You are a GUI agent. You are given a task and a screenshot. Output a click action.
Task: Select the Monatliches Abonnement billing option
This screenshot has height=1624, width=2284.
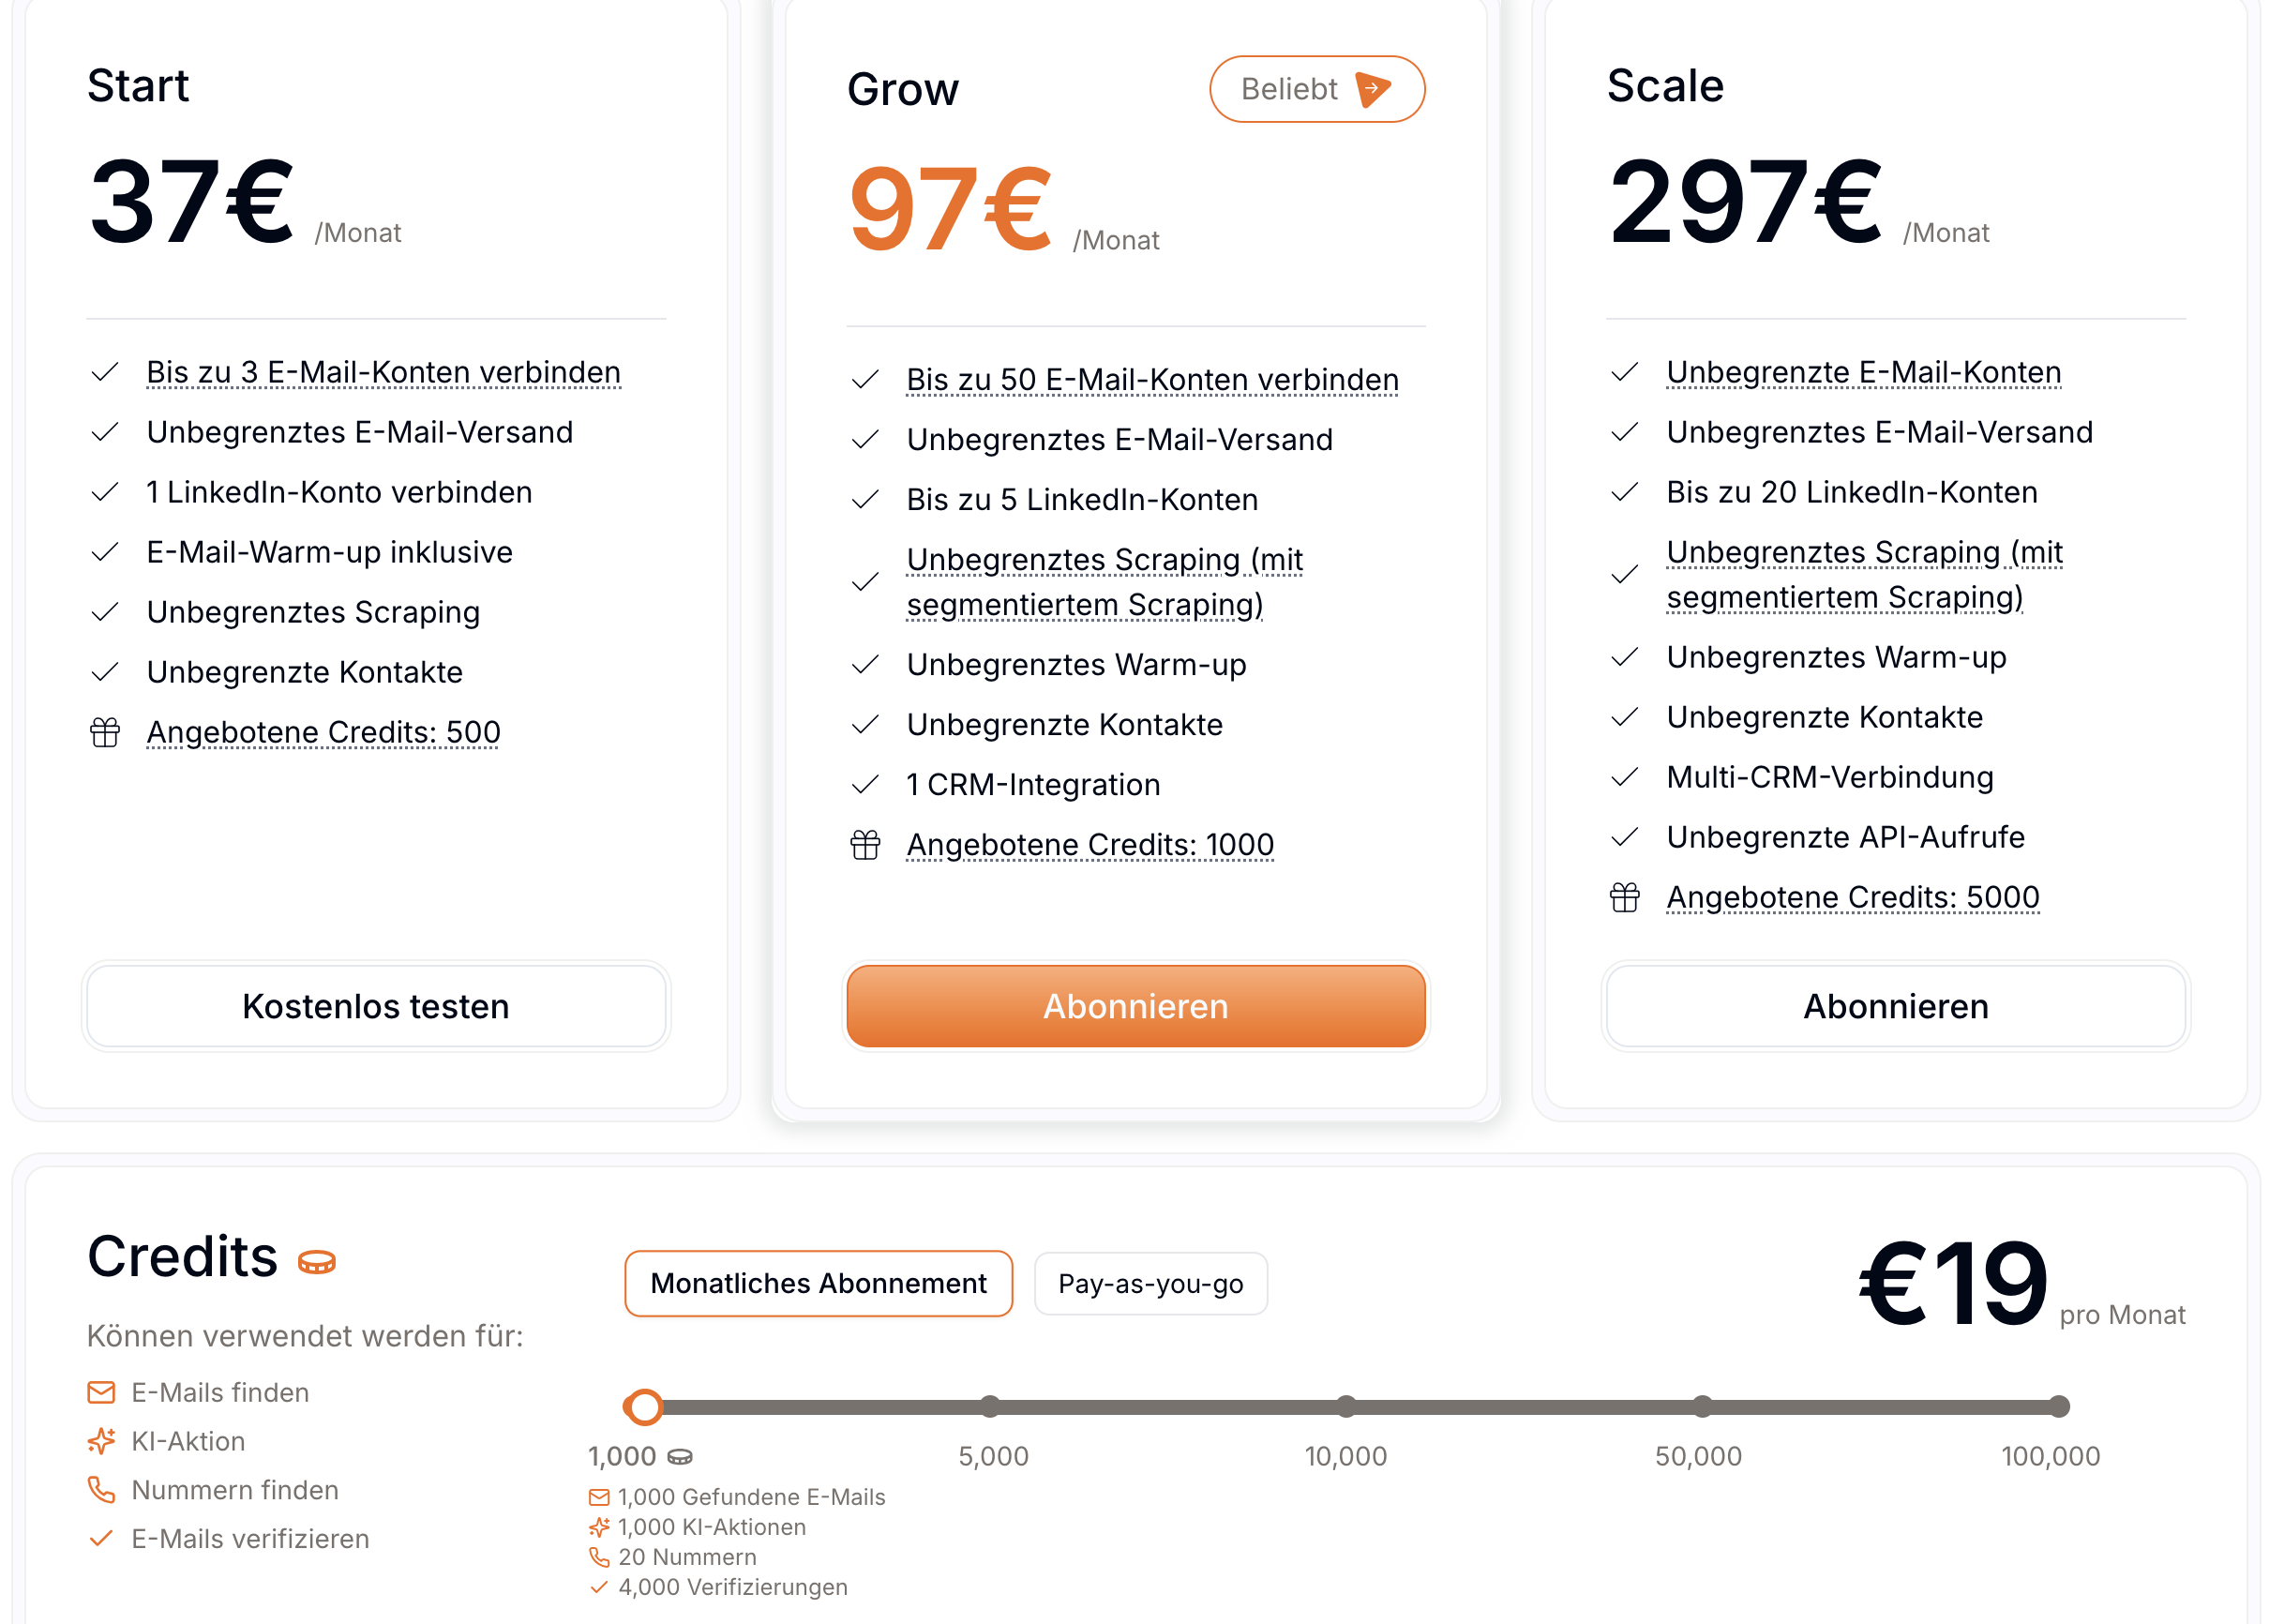(x=818, y=1284)
